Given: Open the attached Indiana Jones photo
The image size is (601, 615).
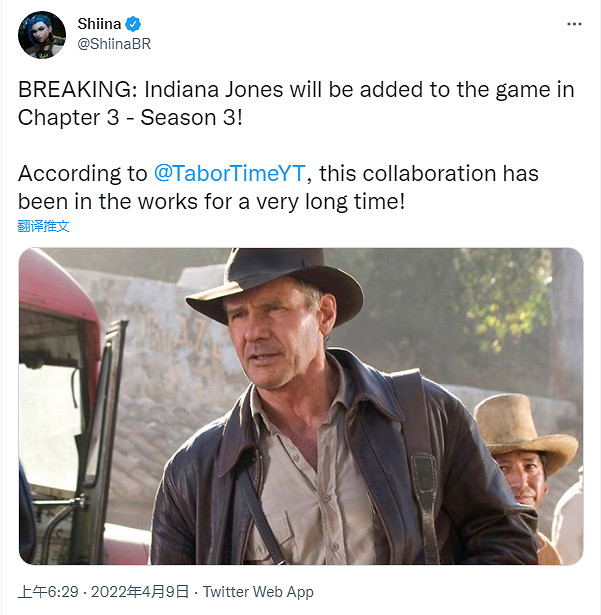Looking at the screenshot, I should click(x=301, y=406).
